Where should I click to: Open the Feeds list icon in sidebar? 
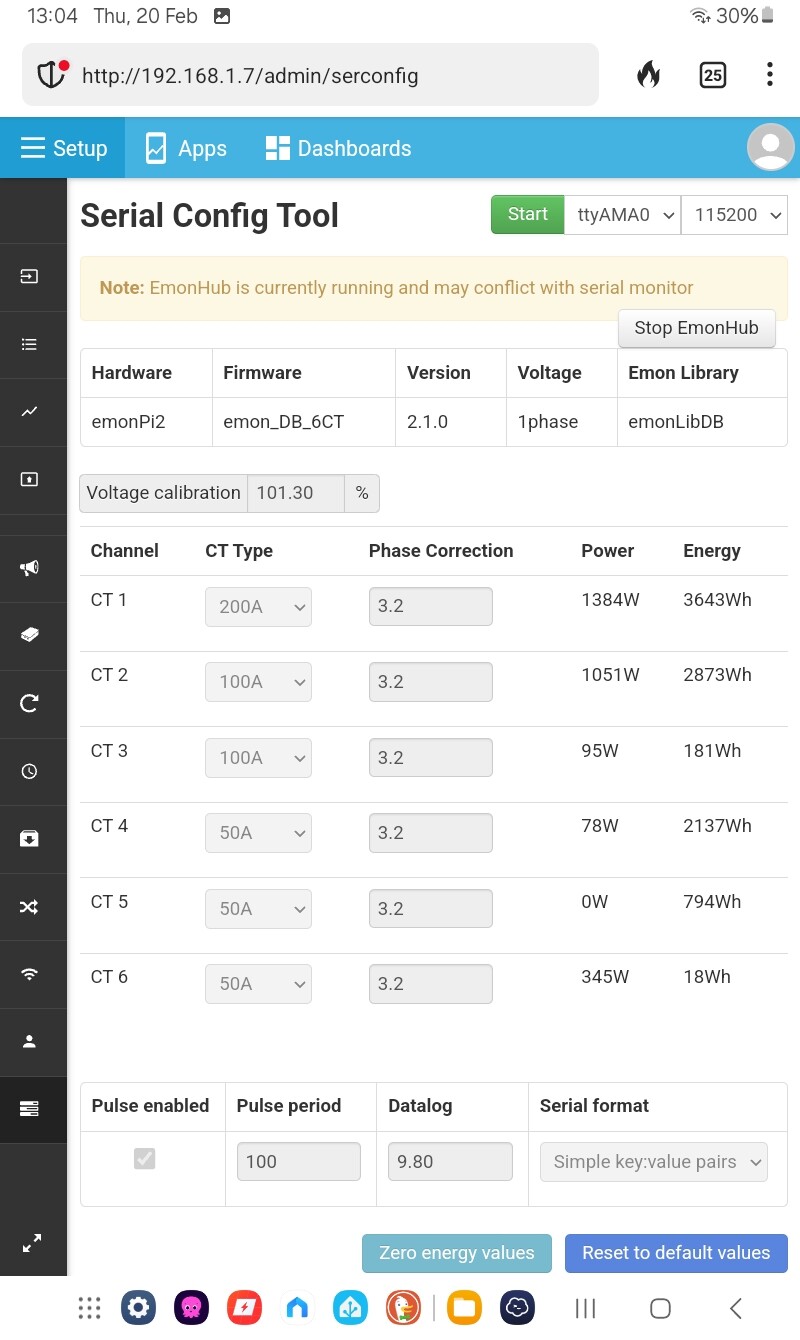29,344
